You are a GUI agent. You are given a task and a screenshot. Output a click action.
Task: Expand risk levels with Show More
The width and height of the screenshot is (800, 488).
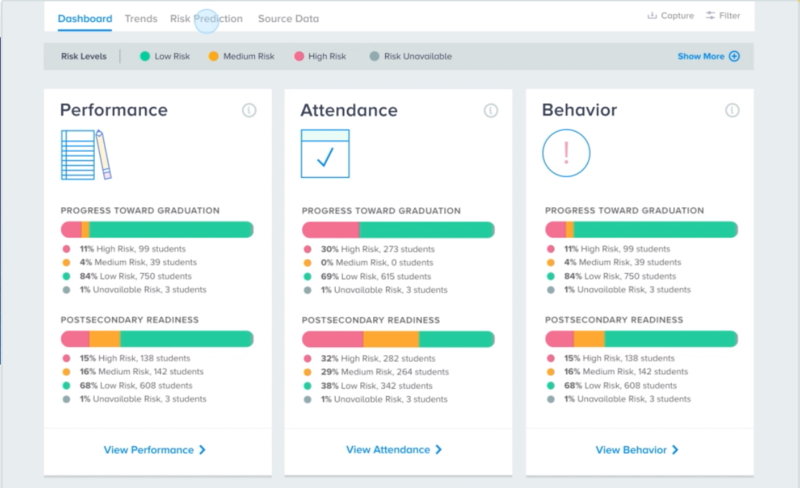point(708,56)
